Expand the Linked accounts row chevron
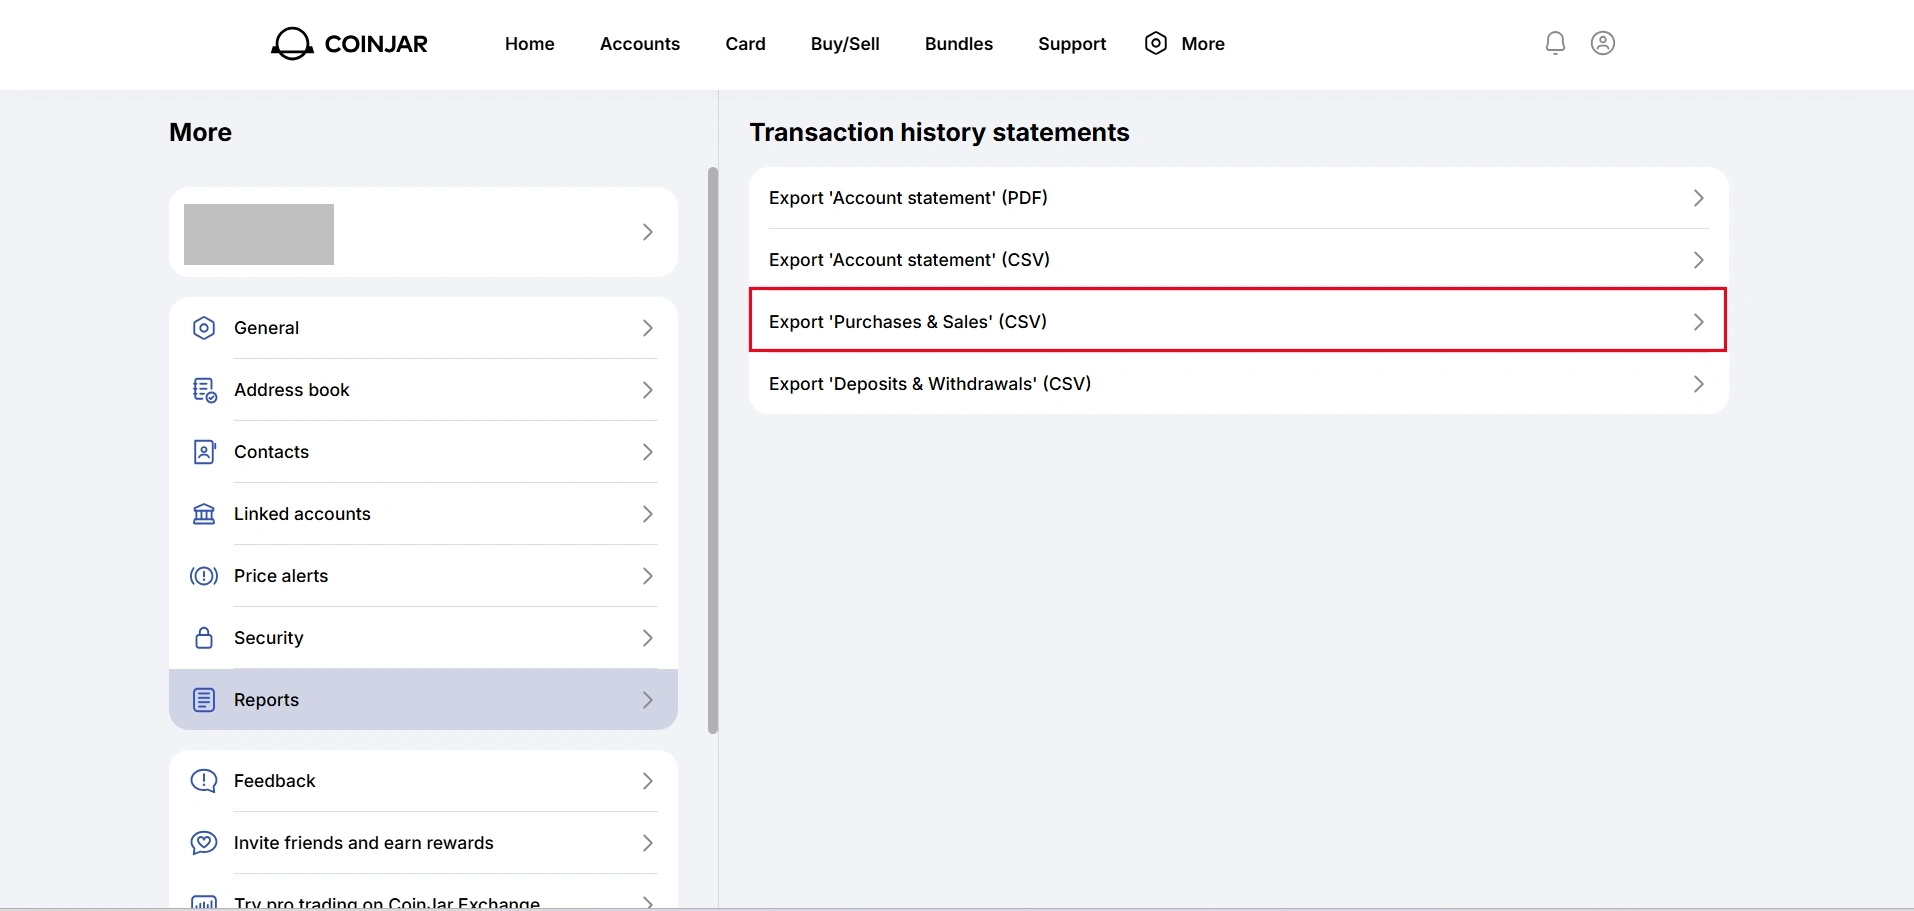This screenshot has height=911, width=1914. click(x=648, y=514)
